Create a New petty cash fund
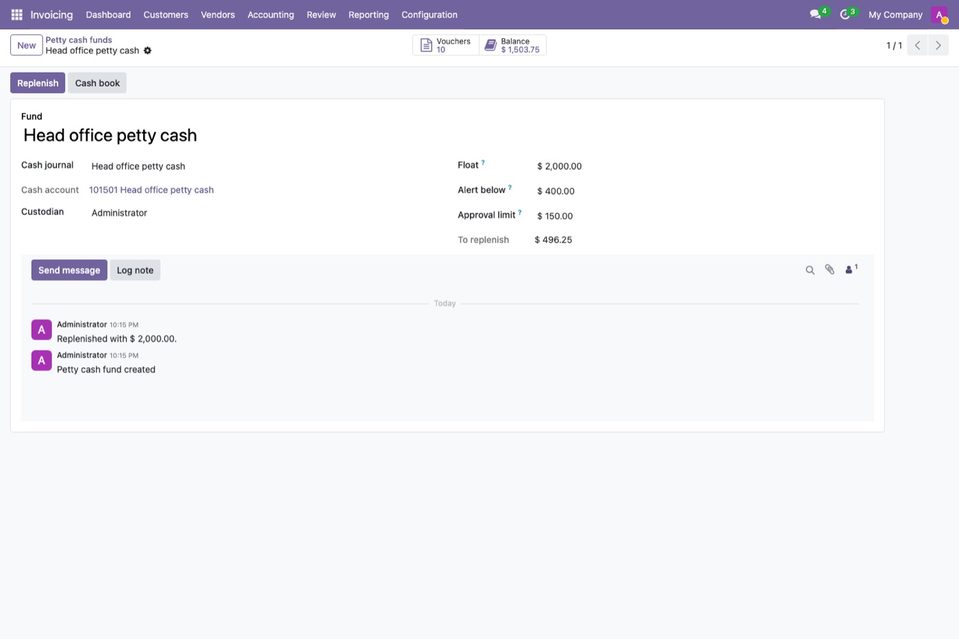Viewport: 959px width, 639px height. pos(26,45)
